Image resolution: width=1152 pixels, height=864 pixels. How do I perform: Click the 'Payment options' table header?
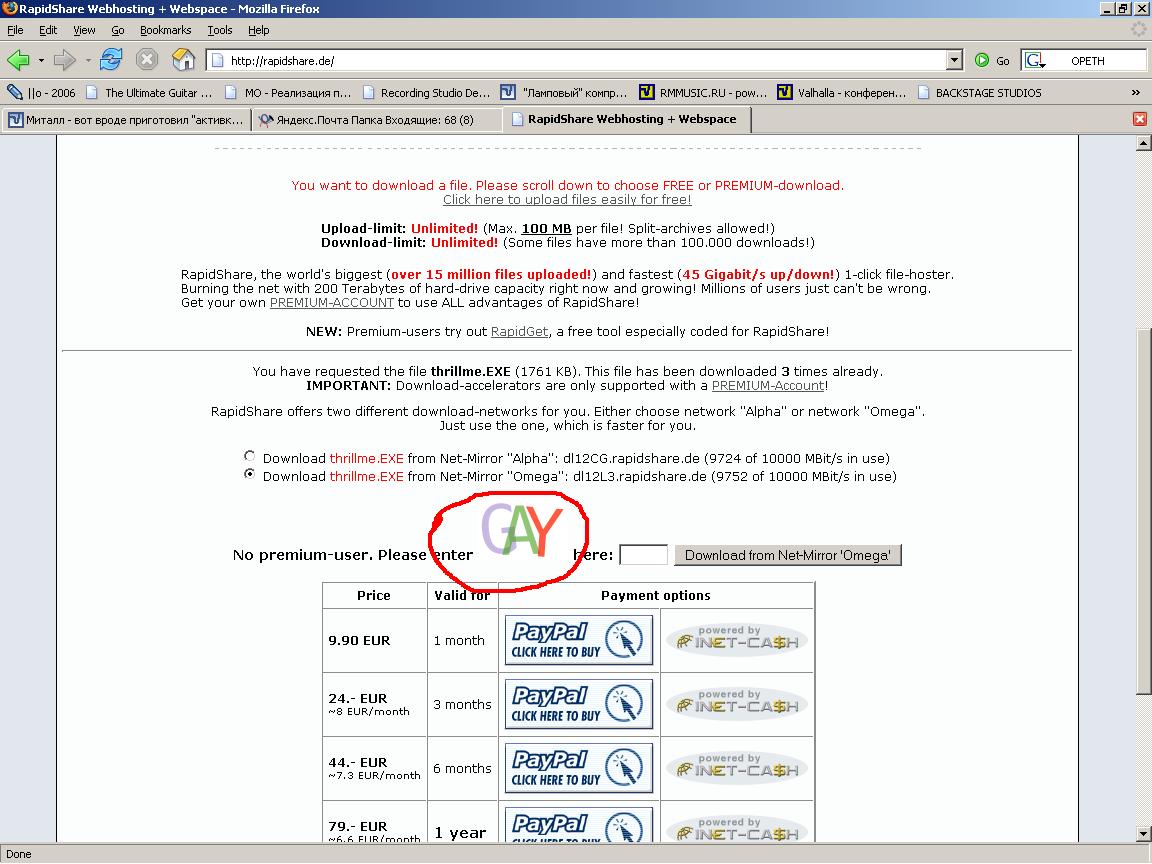(656, 595)
